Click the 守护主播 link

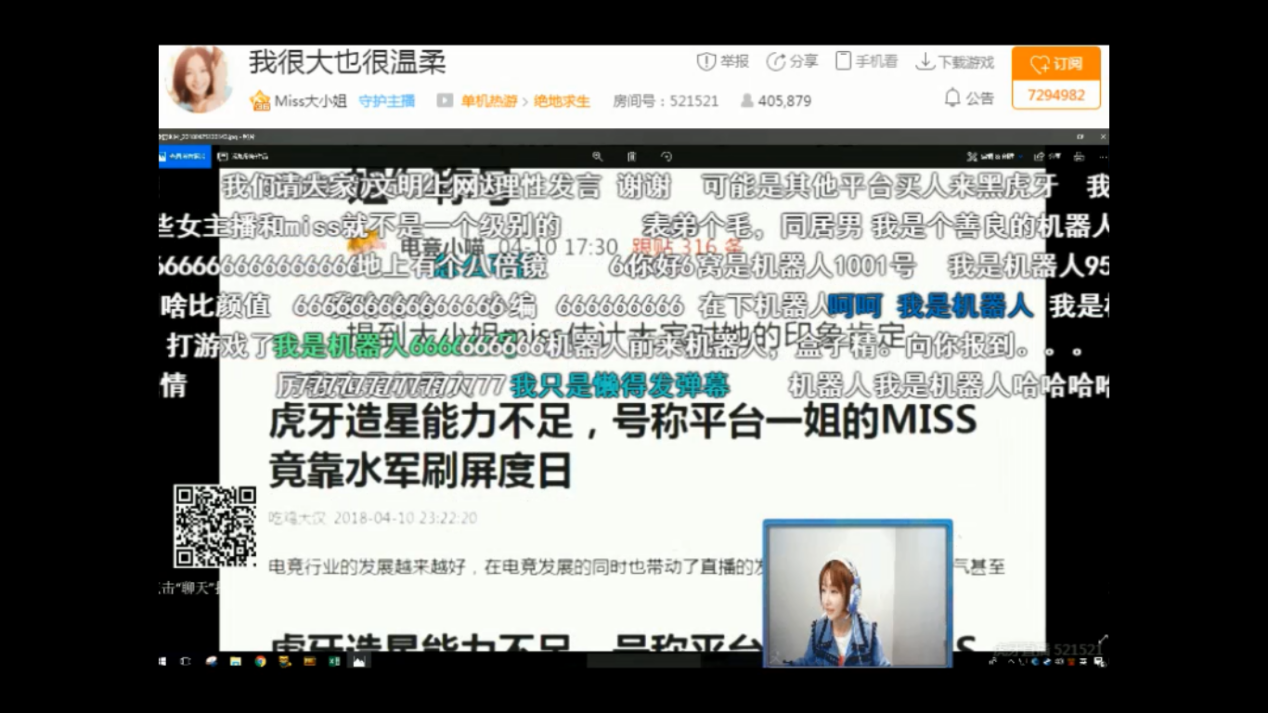click(387, 101)
